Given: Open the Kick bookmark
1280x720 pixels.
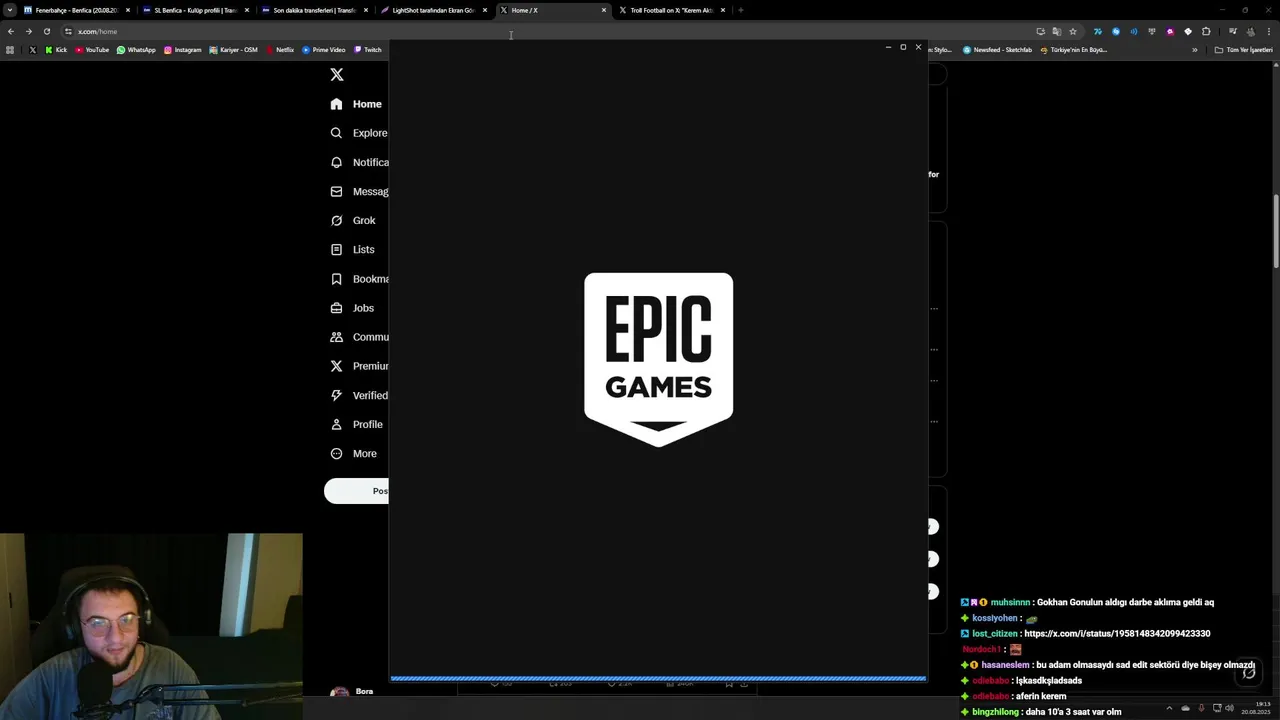Looking at the screenshot, I should 56,50.
